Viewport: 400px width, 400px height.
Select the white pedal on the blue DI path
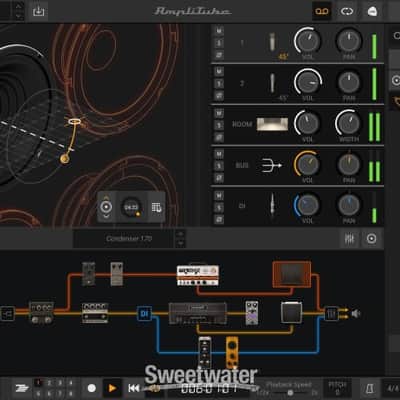coord(205,353)
